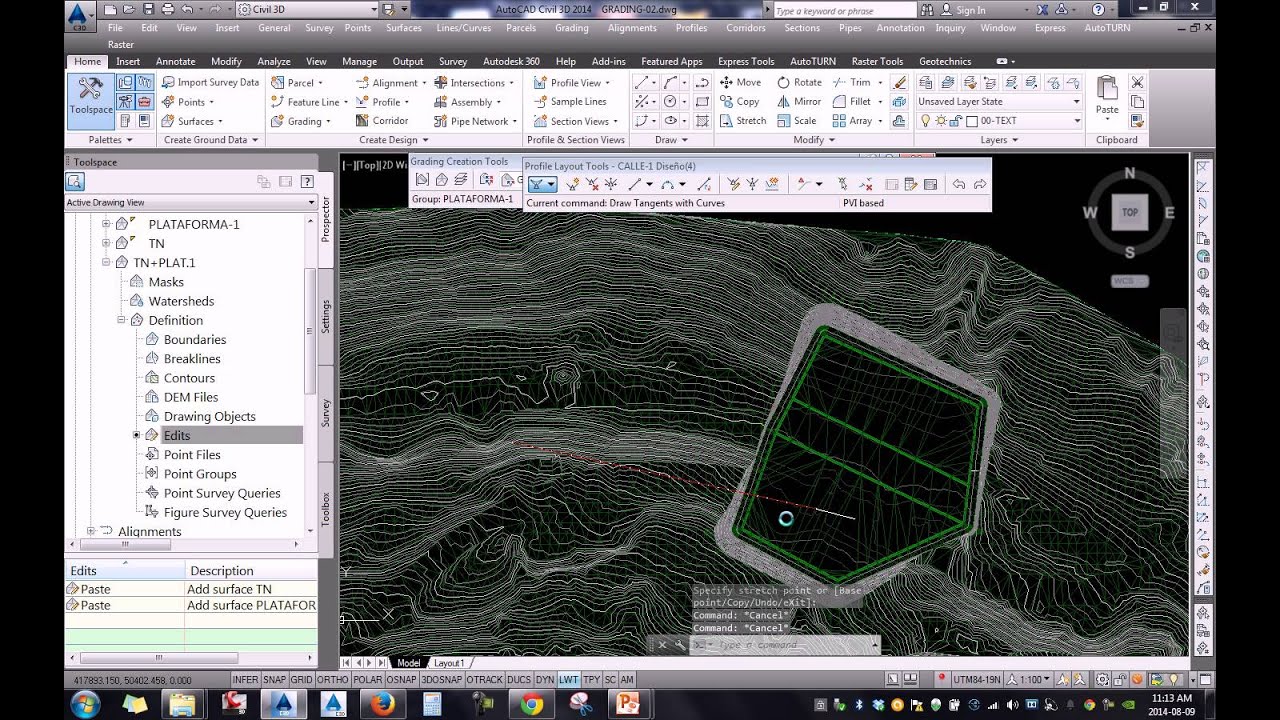Image resolution: width=1280 pixels, height=720 pixels.
Task: Select the Add surface TN edit row
Action: (190, 589)
